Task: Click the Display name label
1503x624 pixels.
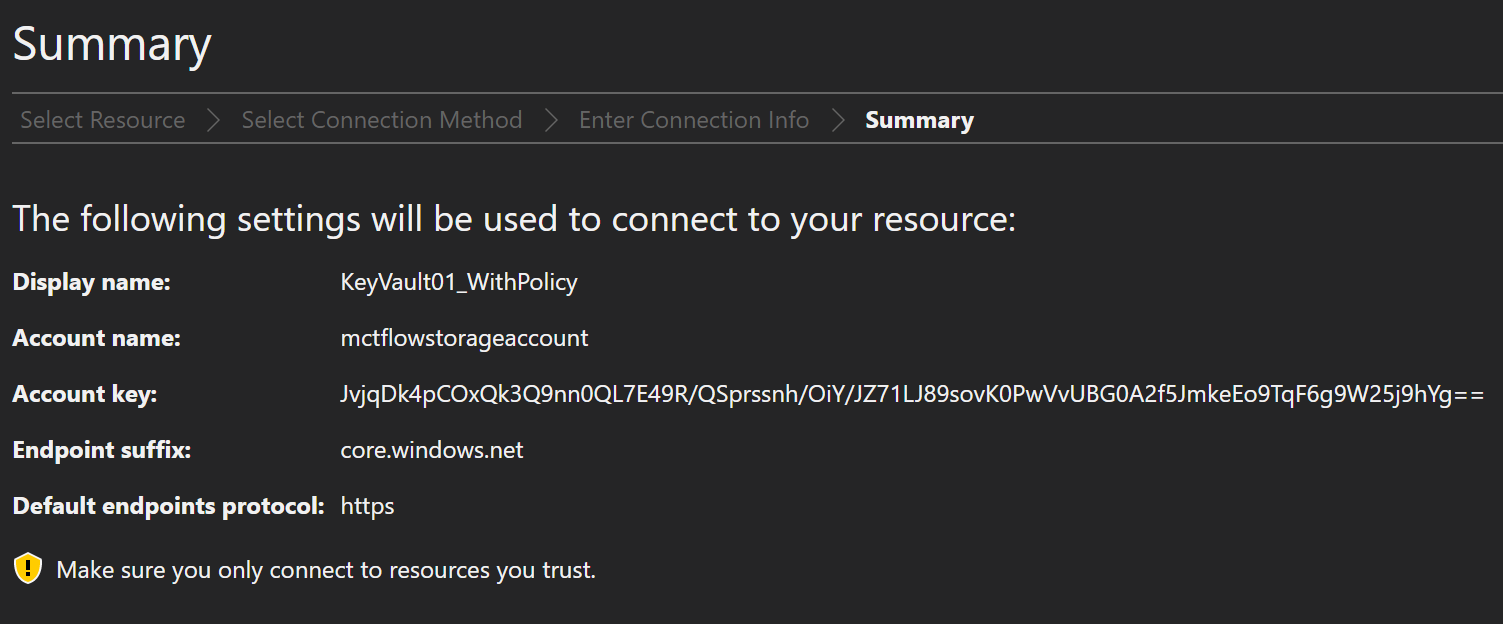Action: (x=92, y=282)
